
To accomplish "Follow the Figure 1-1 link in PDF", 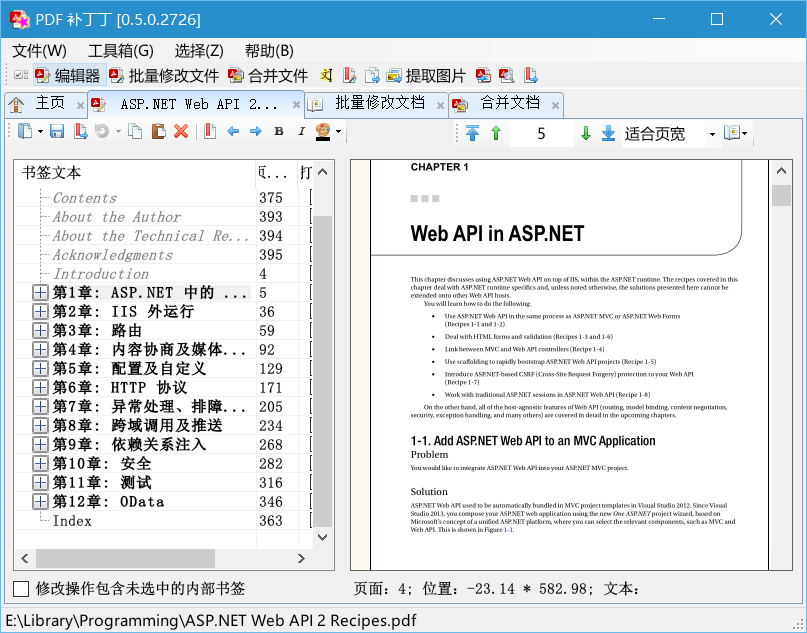I will pyautogui.click(x=507, y=530).
